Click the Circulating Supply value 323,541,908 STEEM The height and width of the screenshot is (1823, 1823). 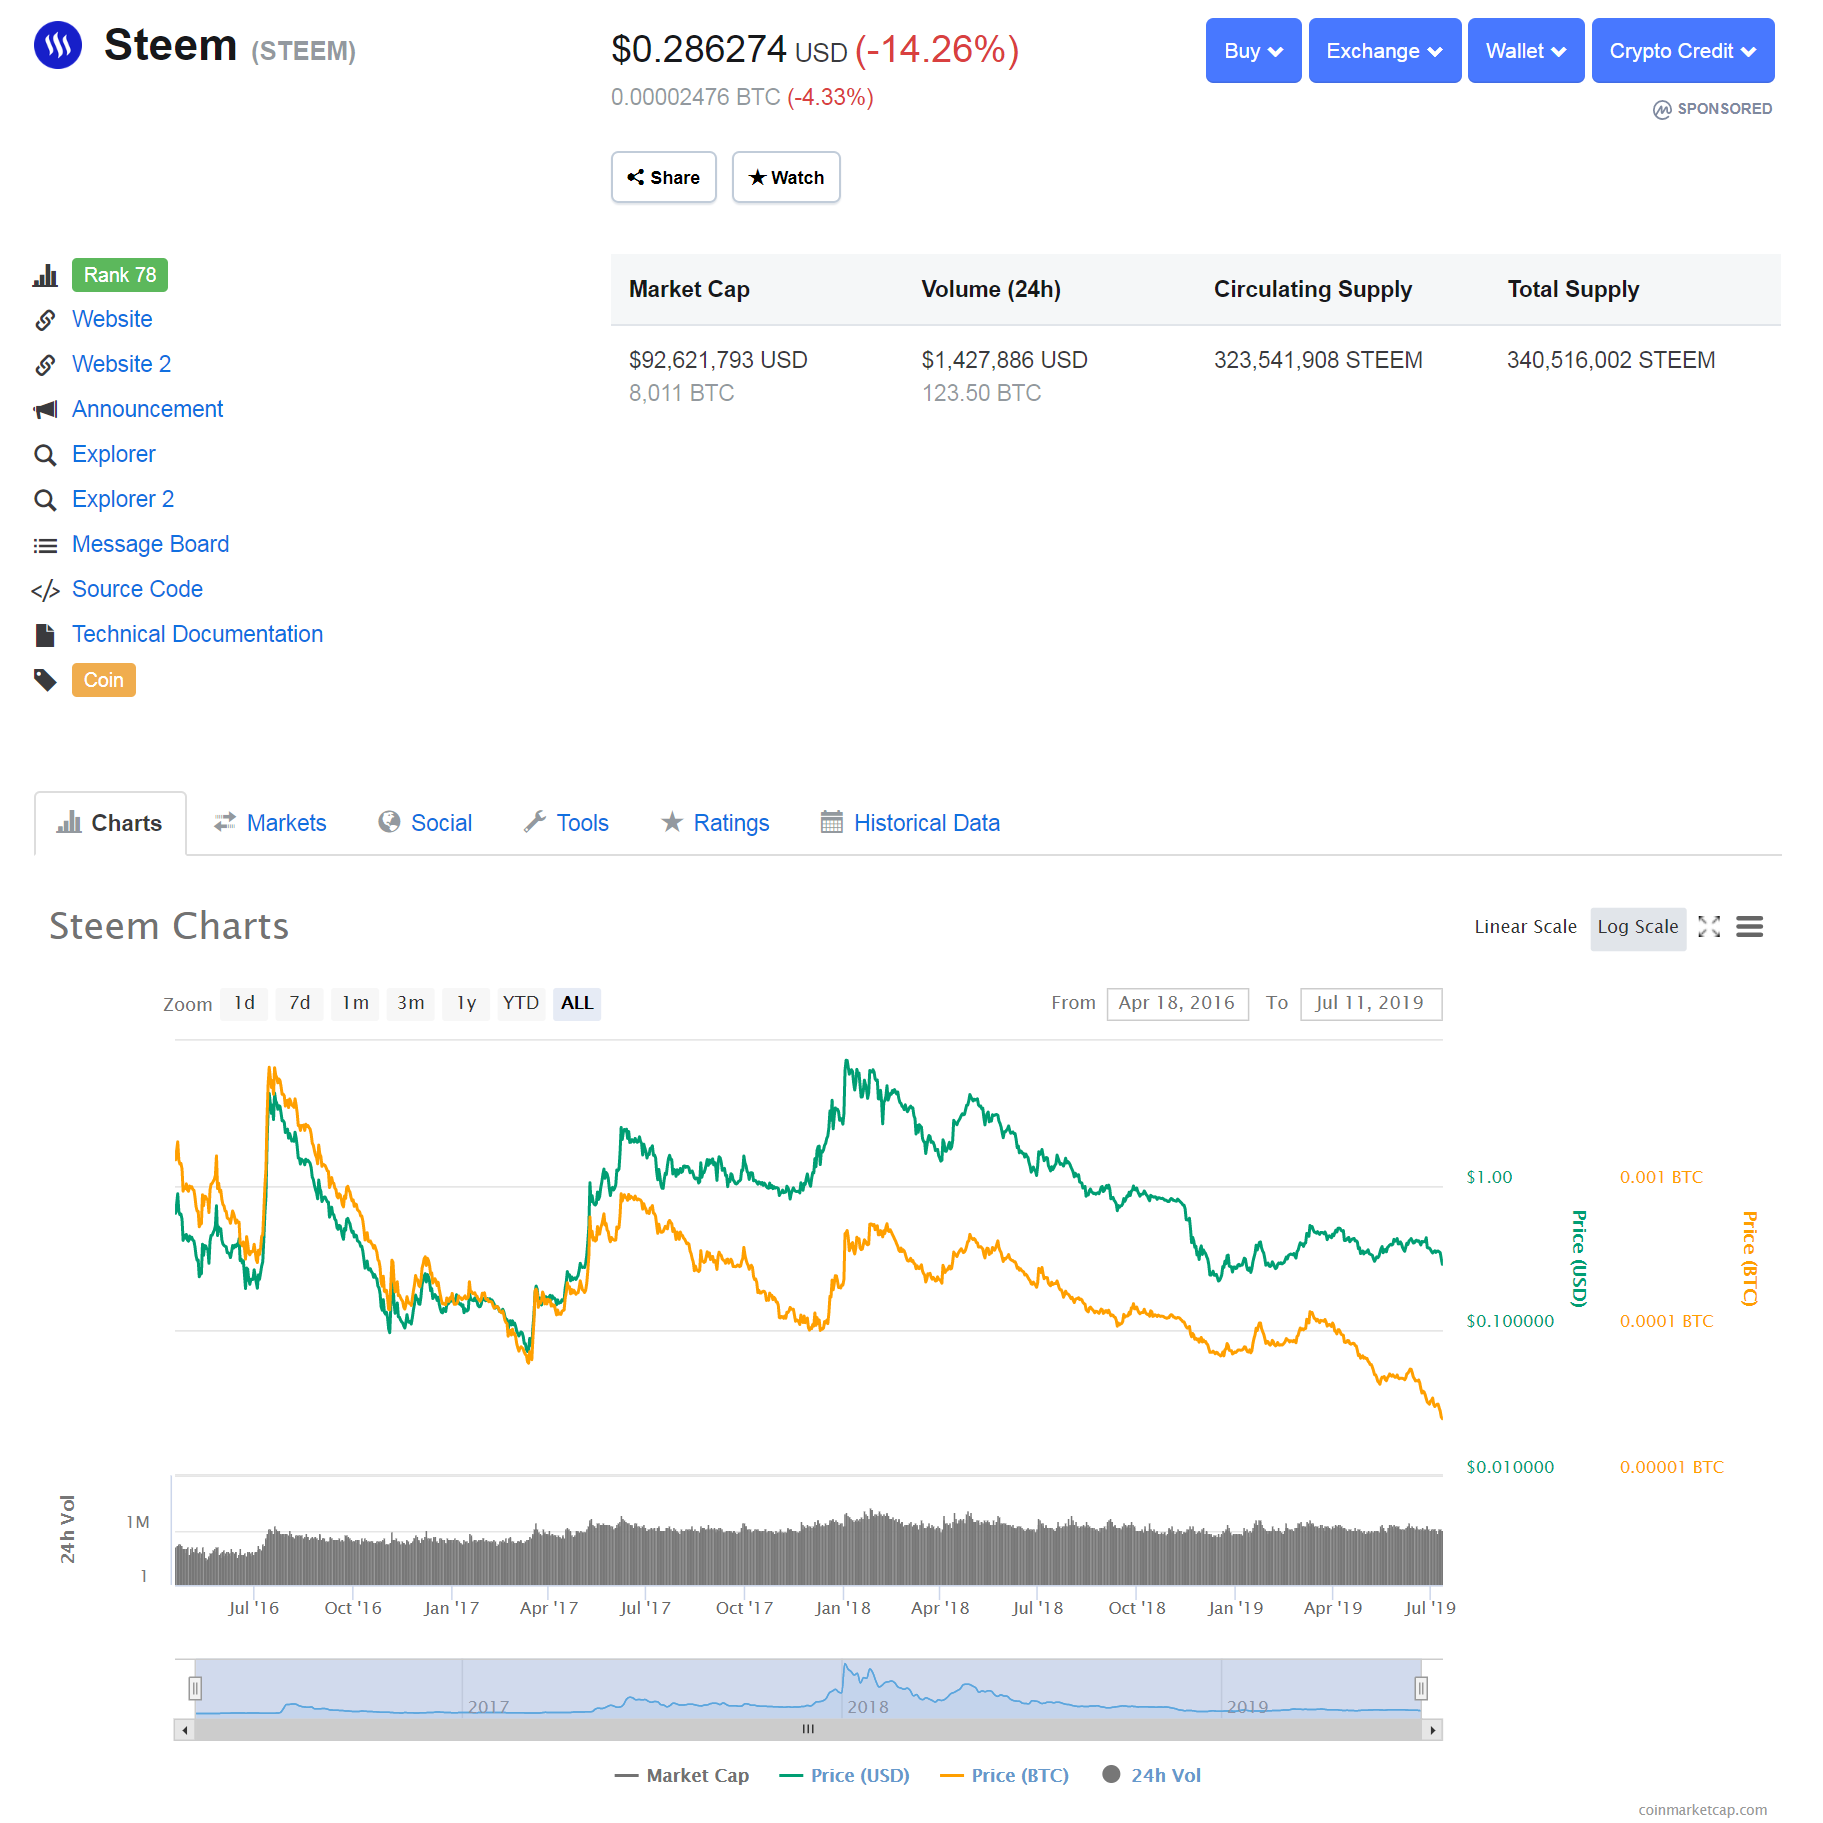tap(1318, 360)
